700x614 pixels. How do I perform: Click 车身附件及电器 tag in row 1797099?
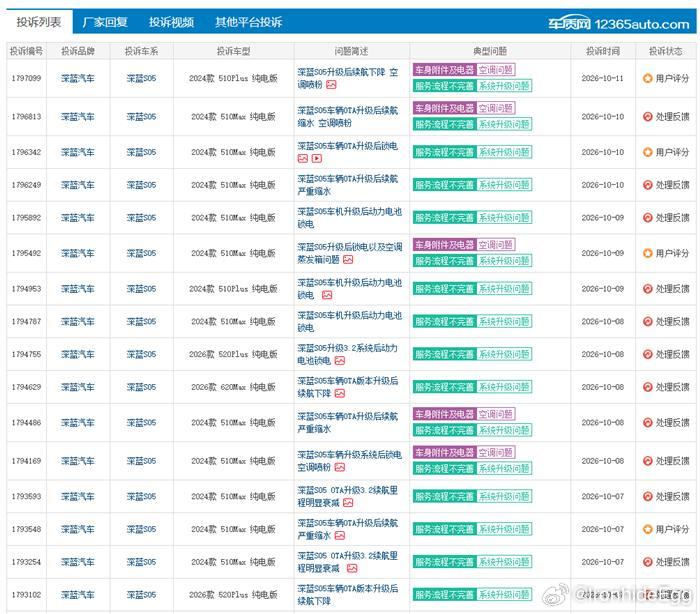coord(445,70)
